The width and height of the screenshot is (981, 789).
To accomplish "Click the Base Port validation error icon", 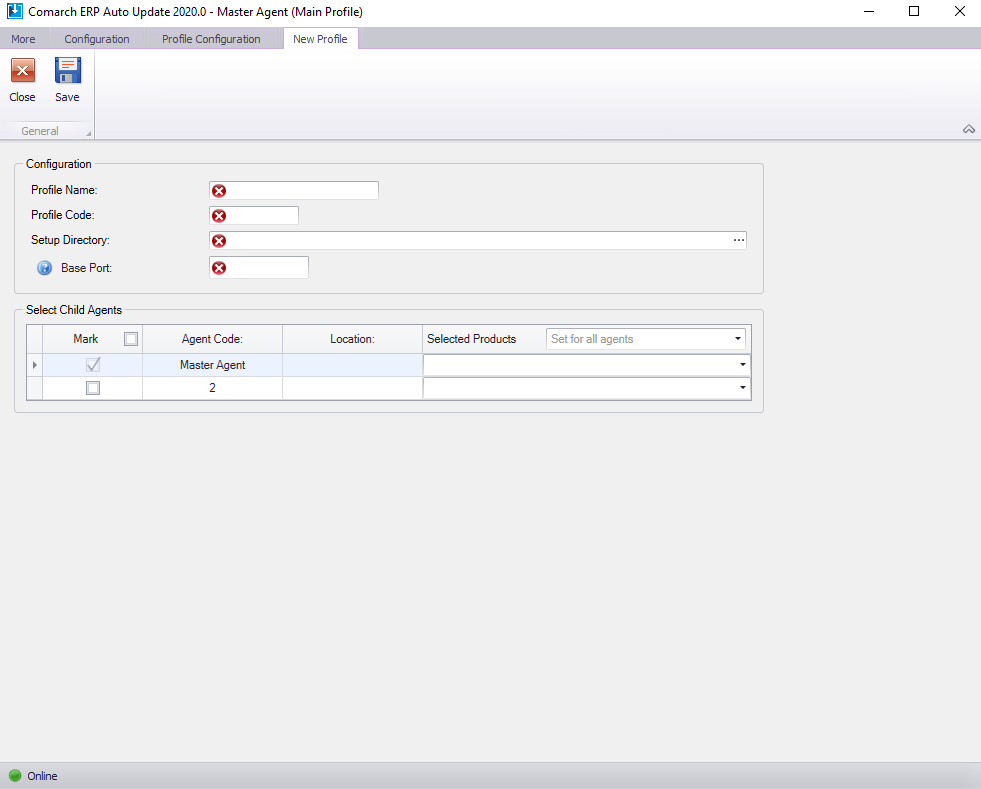I will click(219, 268).
